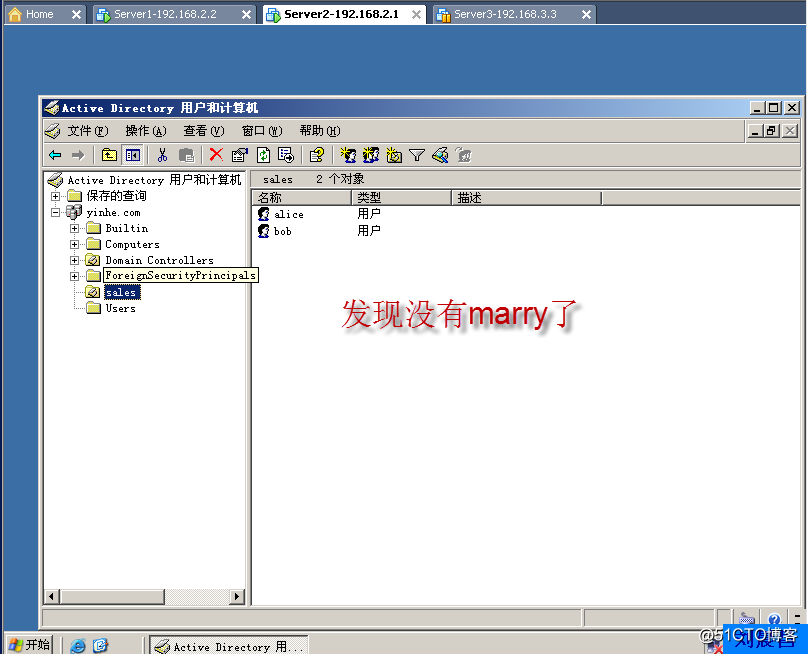Open the 查看(V) menu
Viewport: 808px width, 654px height.
coord(204,131)
